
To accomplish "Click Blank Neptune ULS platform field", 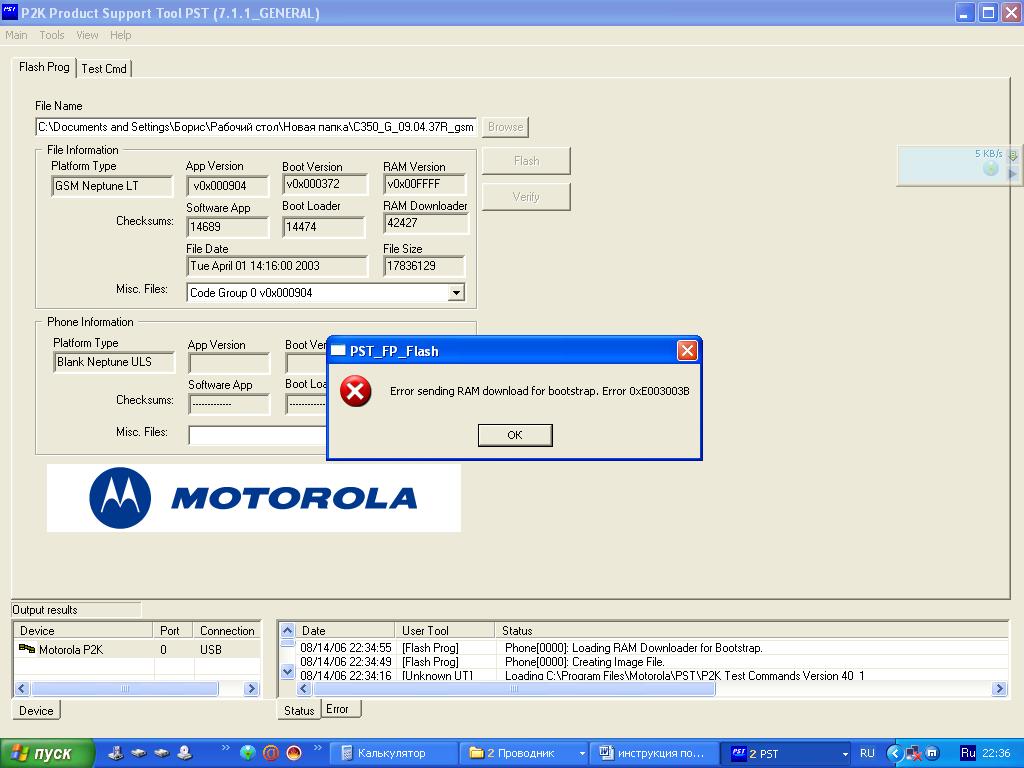I will pos(114,362).
